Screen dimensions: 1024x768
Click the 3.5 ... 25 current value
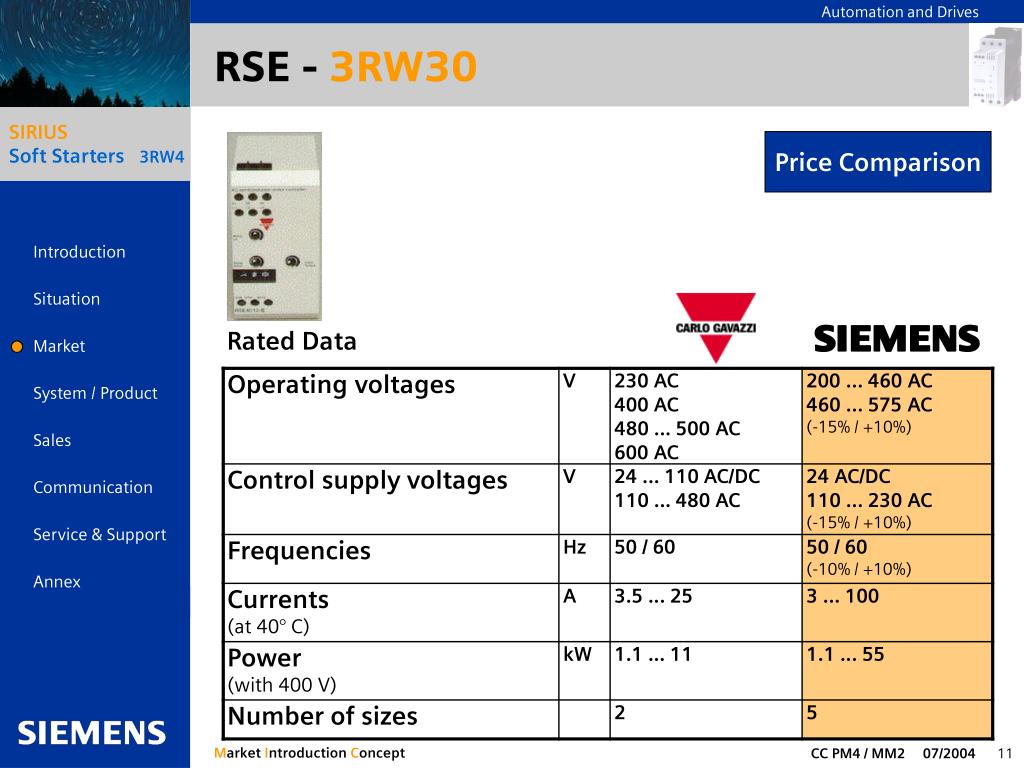tap(653, 596)
